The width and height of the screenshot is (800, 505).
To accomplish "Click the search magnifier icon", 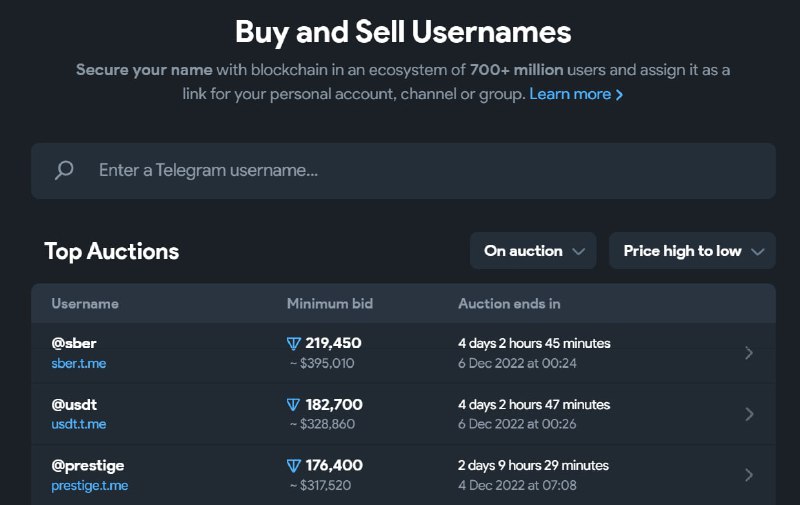I will tap(64, 170).
